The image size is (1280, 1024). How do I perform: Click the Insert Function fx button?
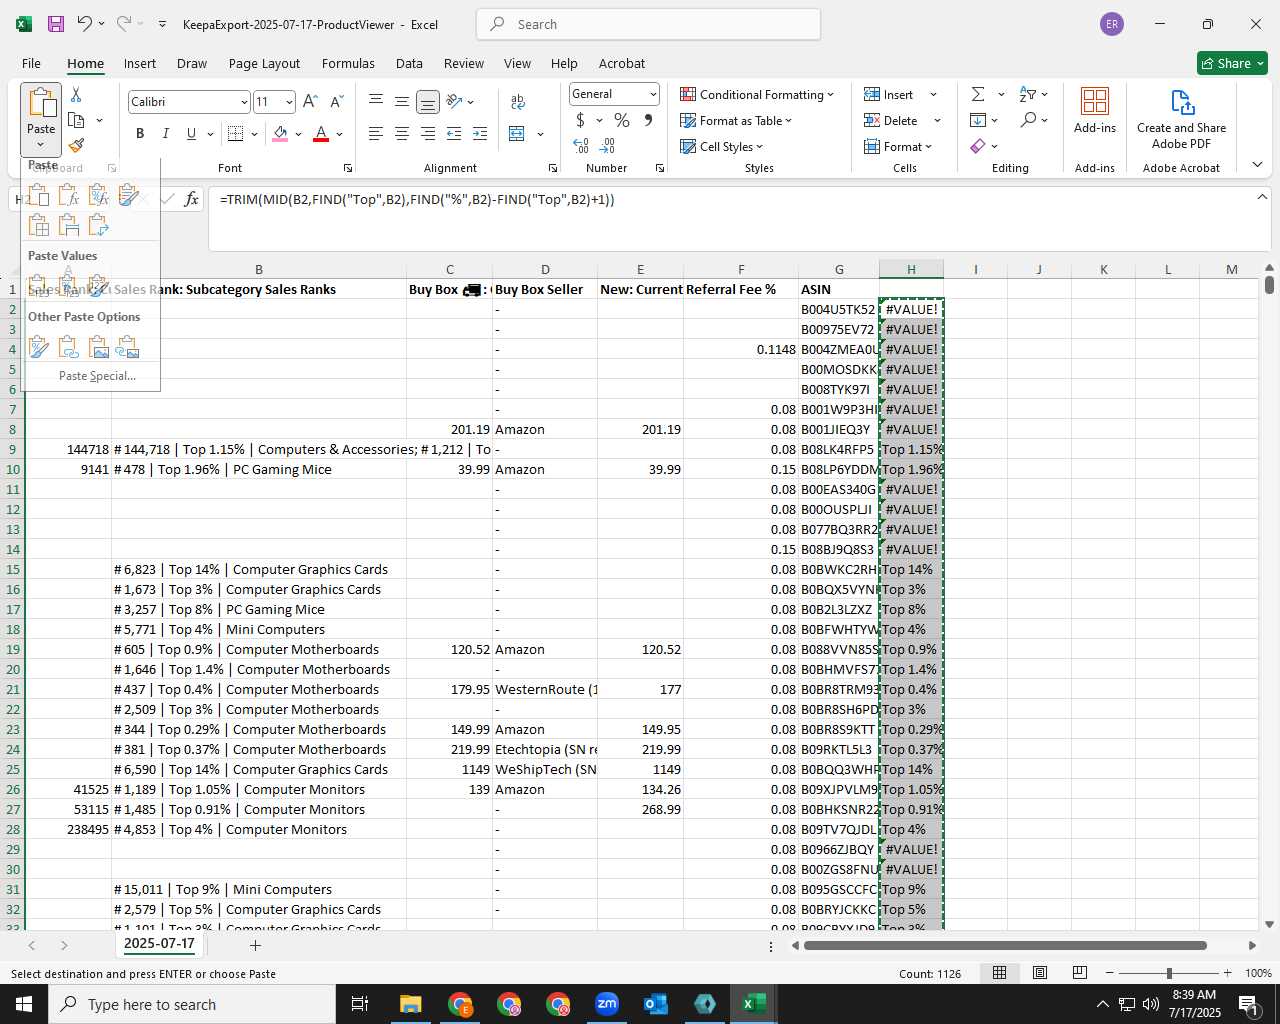[192, 199]
